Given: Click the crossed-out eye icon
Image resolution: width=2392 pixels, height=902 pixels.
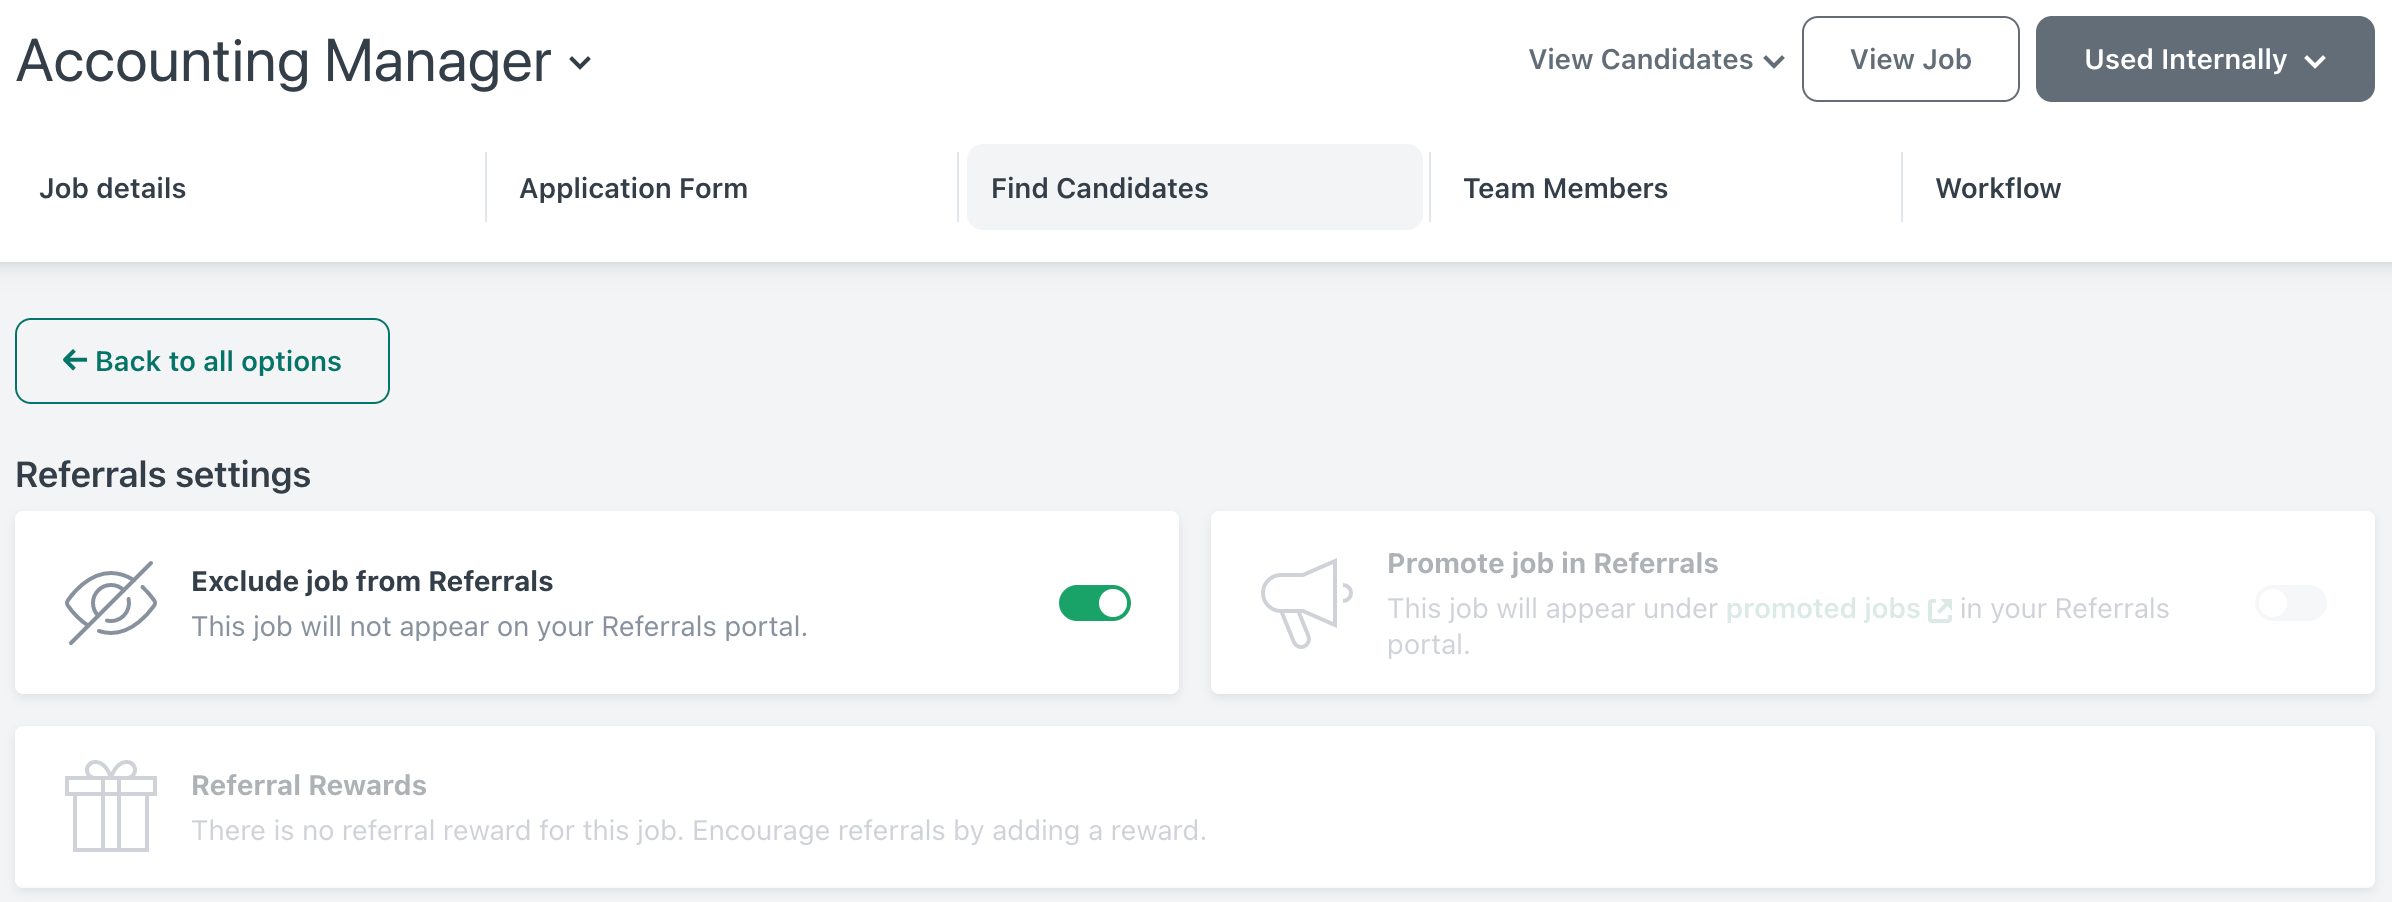Looking at the screenshot, I should [110, 603].
